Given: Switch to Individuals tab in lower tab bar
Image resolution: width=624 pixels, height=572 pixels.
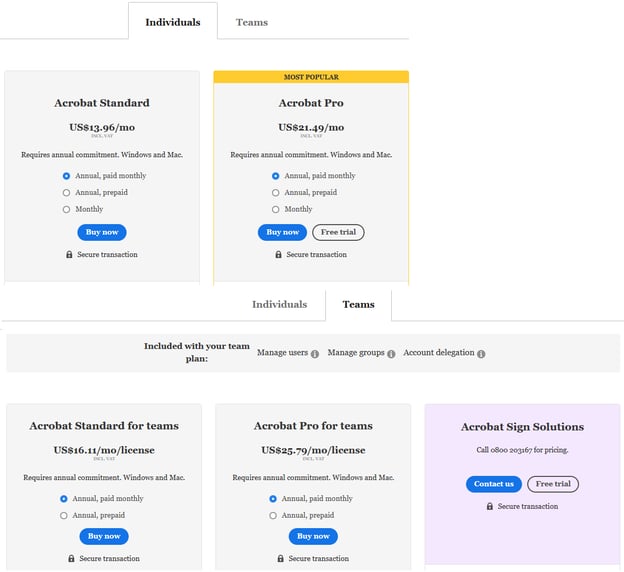Looking at the screenshot, I should [279, 305].
